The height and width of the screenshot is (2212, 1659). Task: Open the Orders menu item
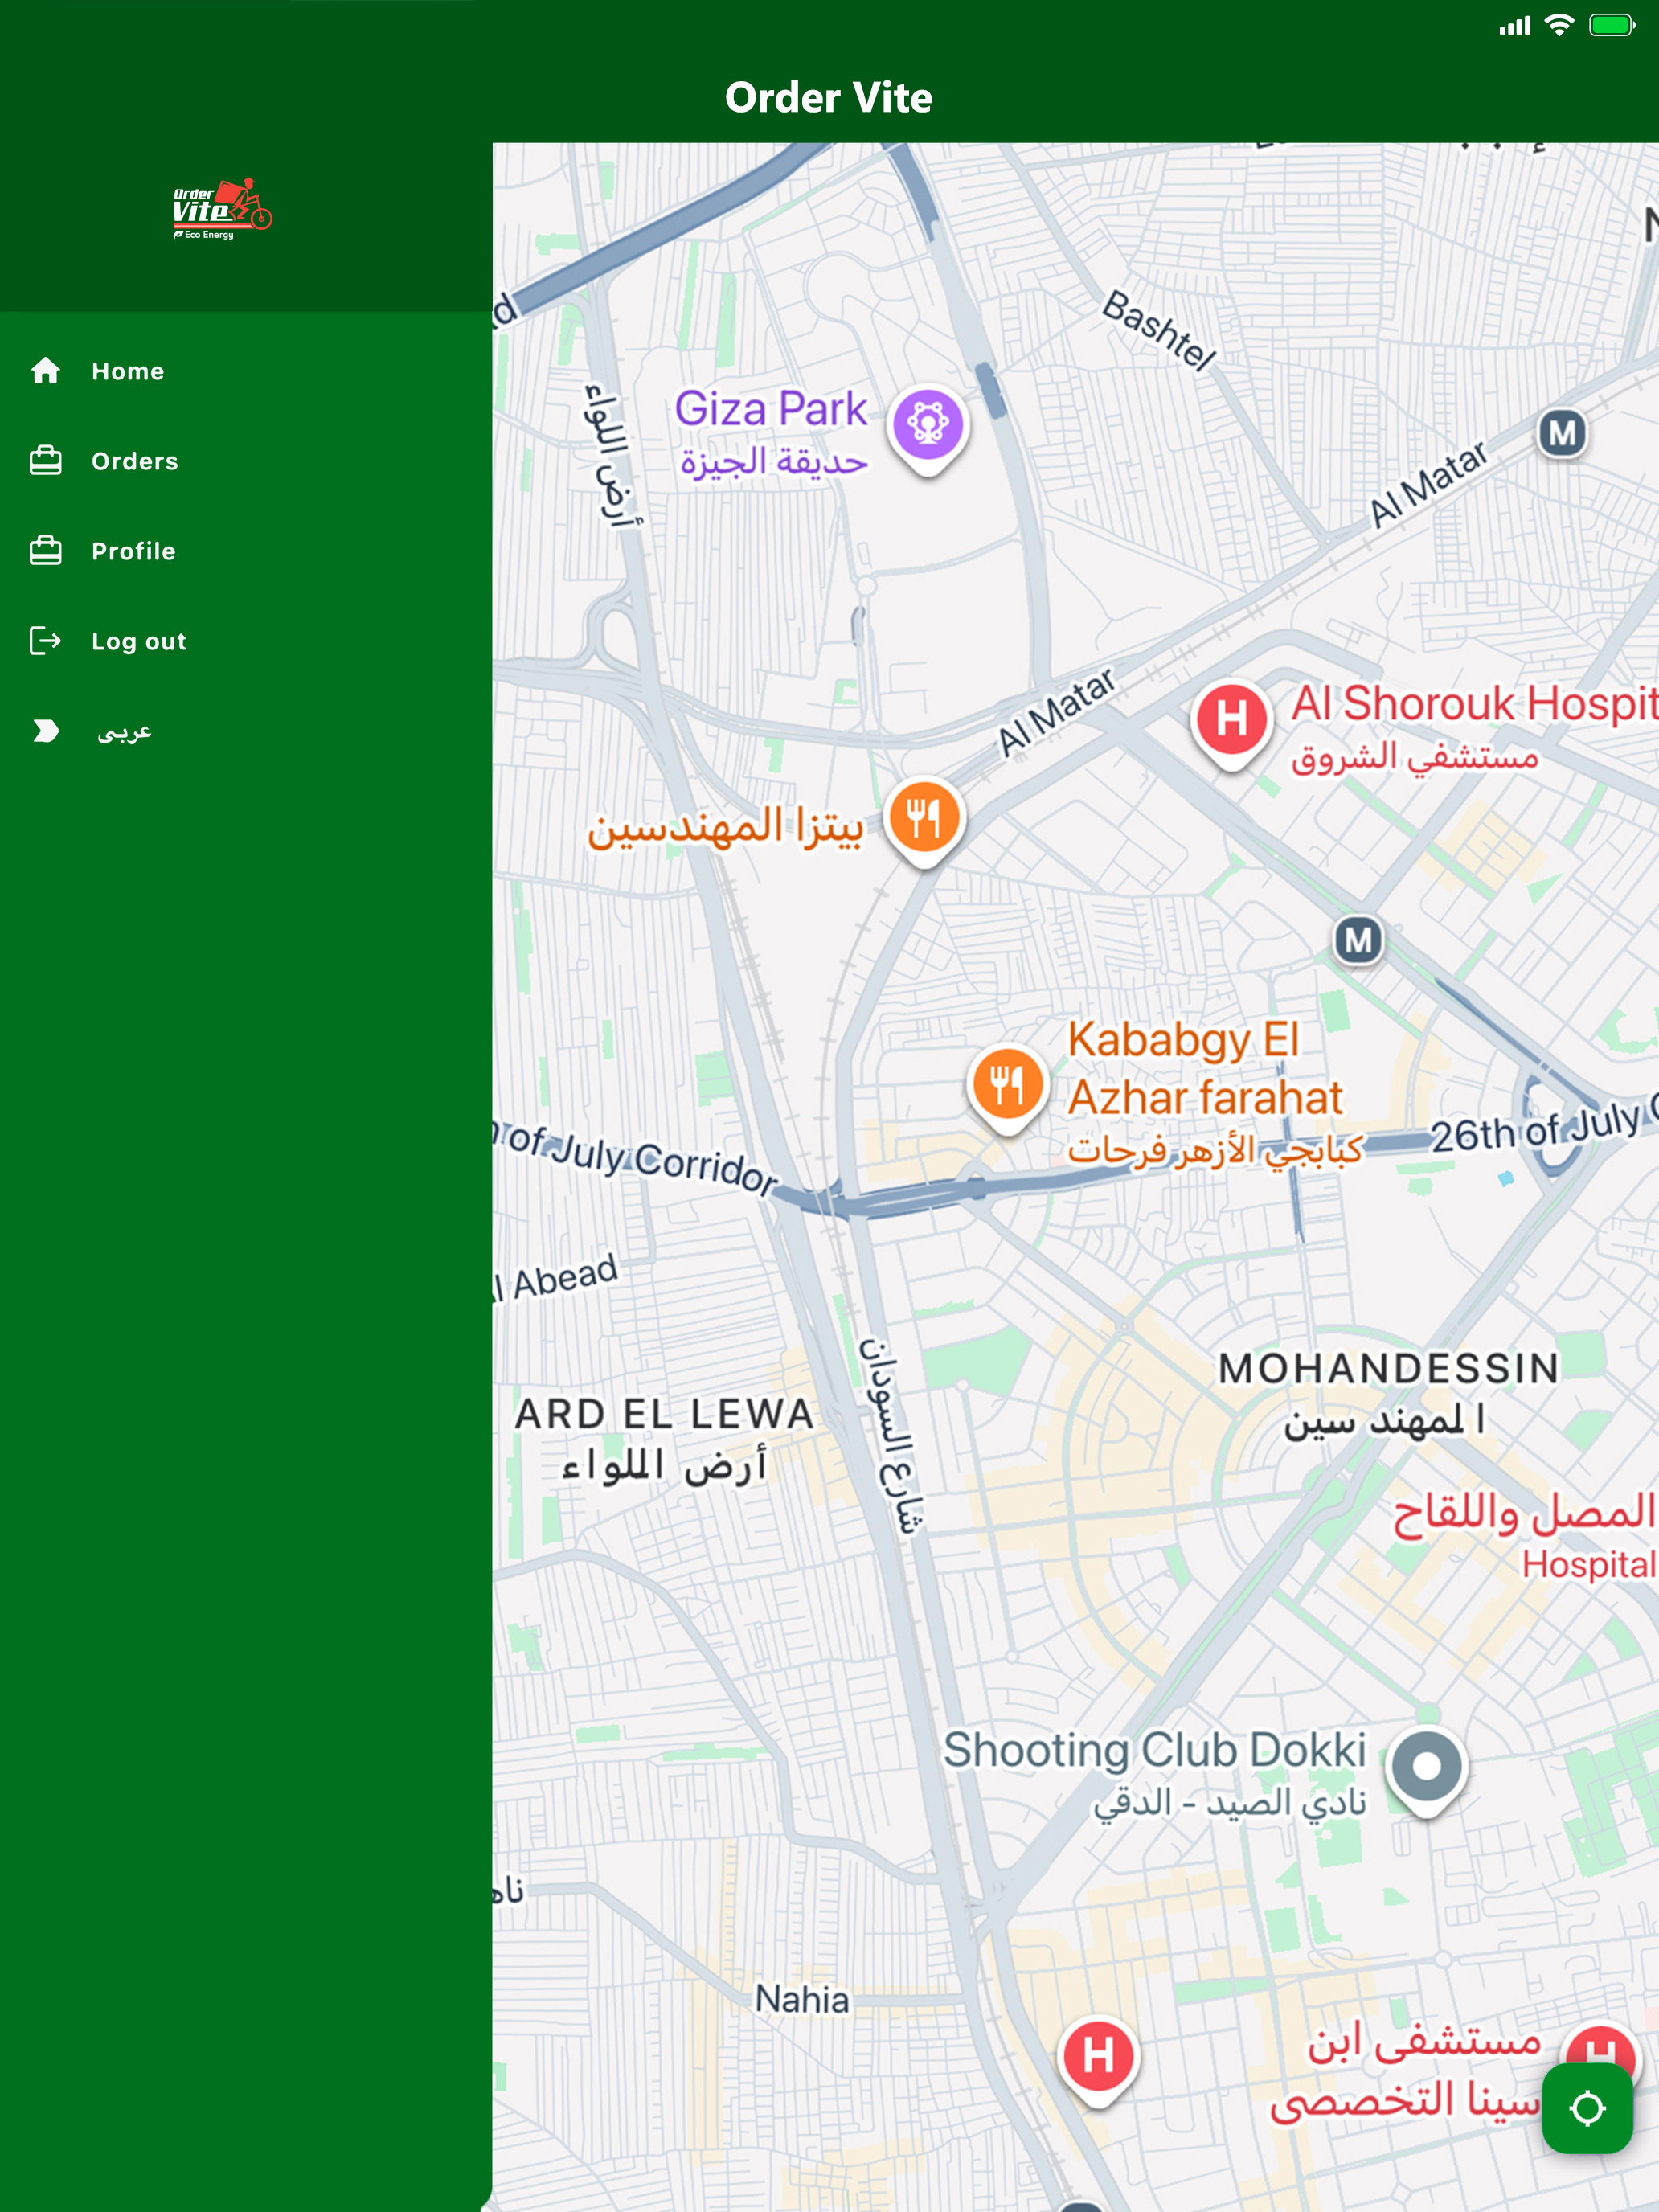(x=246, y=461)
